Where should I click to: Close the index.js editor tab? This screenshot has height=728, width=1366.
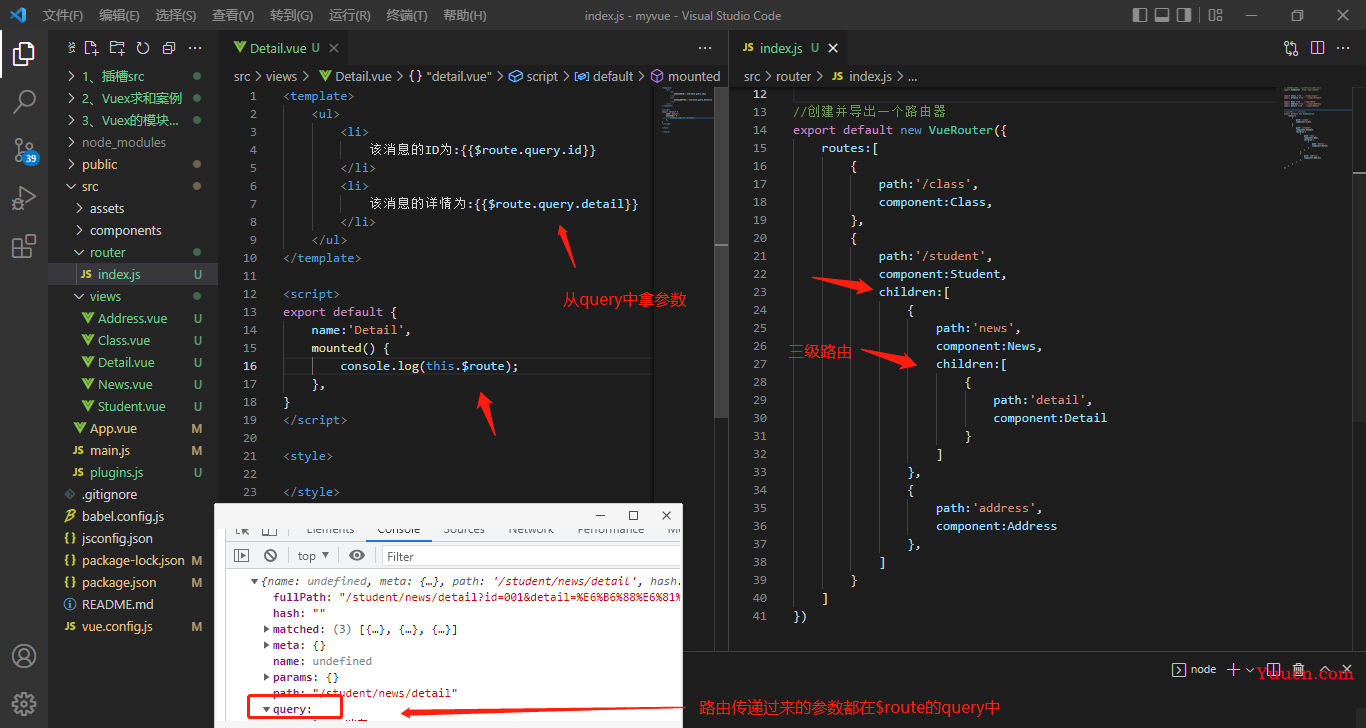coord(833,48)
